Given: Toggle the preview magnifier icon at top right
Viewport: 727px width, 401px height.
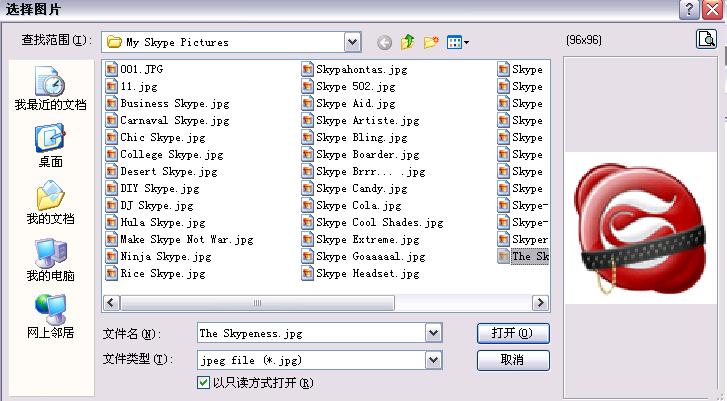Looking at the screenshot, I should 707,39.
